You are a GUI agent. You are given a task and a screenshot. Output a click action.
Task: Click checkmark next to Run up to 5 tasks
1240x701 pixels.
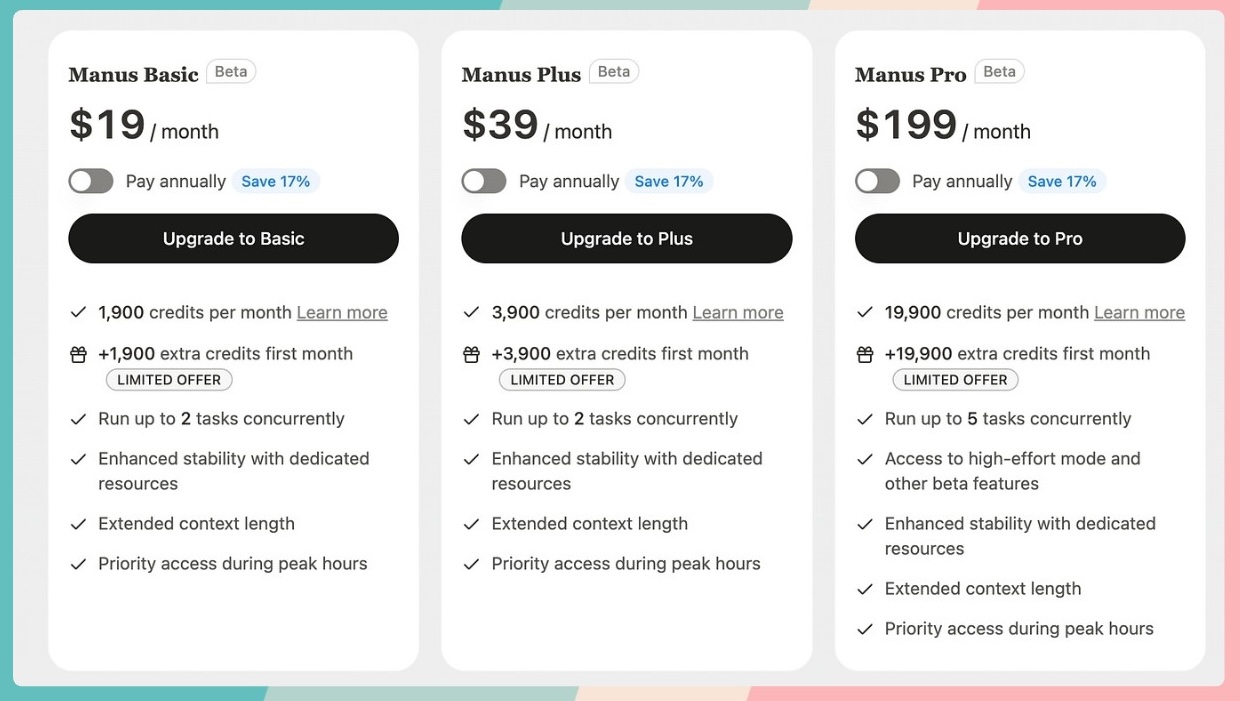coord(865,419)
